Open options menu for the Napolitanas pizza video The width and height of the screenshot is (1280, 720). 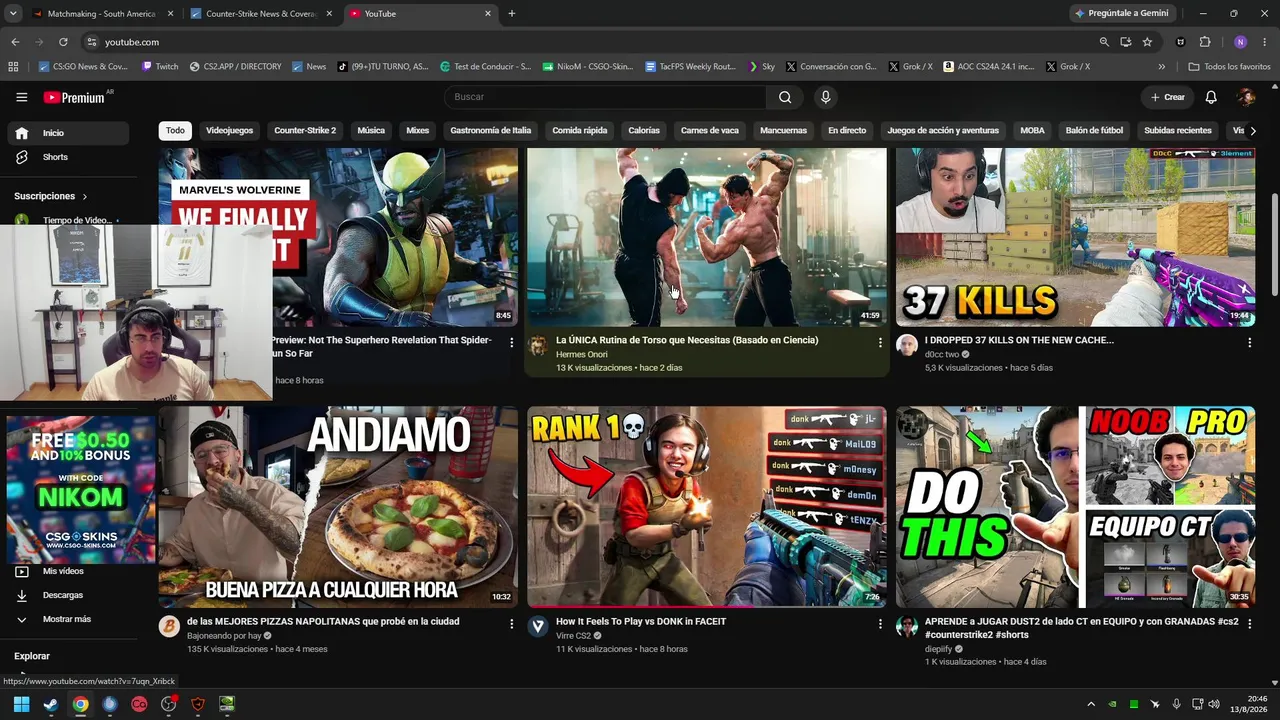511,623
